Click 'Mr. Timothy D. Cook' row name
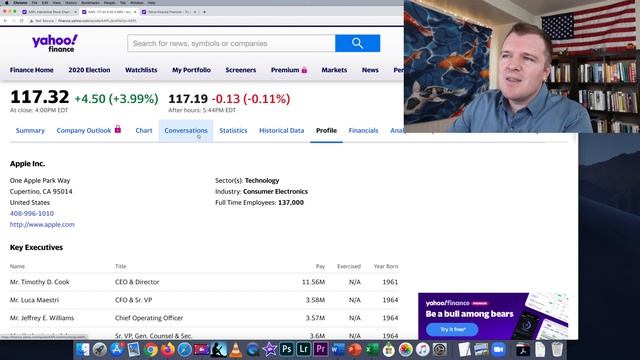640x360 pixels. click(40, 282)
